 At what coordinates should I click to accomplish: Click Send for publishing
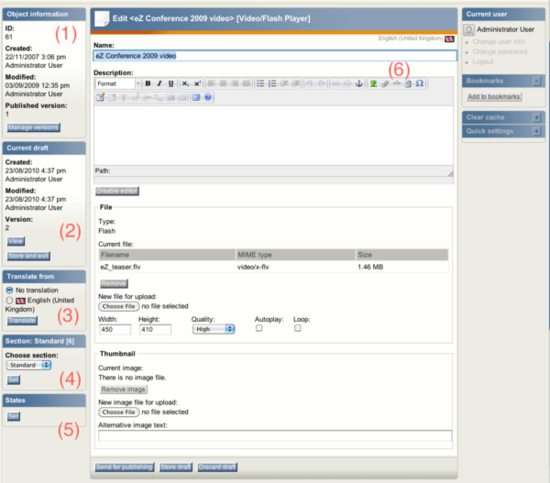point(125,467)
